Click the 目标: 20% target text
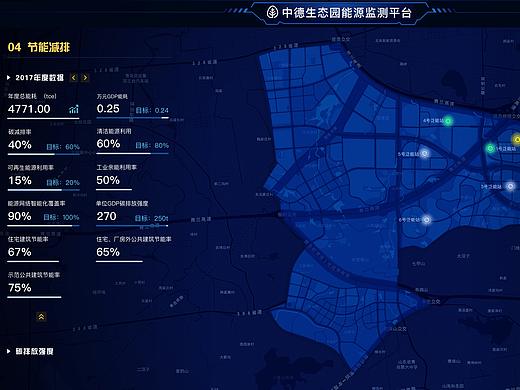 (63, 182)
